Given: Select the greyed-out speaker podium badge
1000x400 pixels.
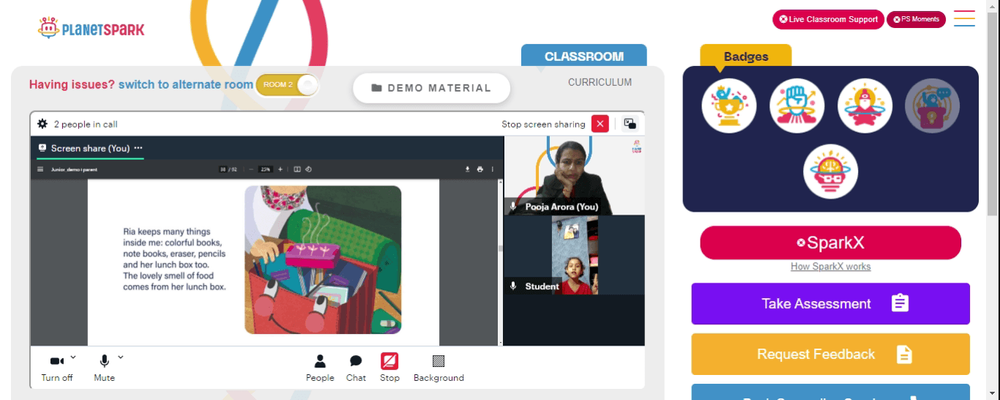Looking at the screenshot, I should point(932,106).
